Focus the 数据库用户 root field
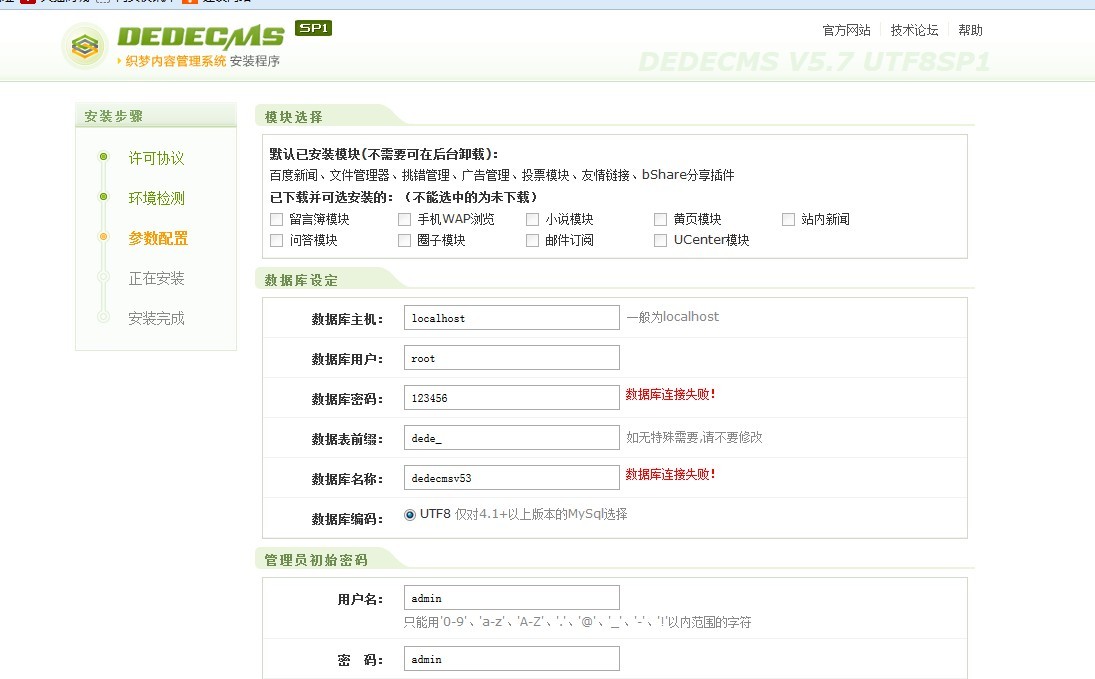Screen dimensions: 1095x679 tap(511, 358)
